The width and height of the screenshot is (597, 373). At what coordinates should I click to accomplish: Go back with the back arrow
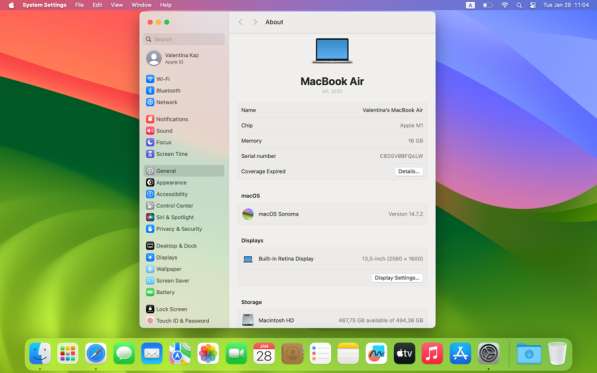(241, 22)
